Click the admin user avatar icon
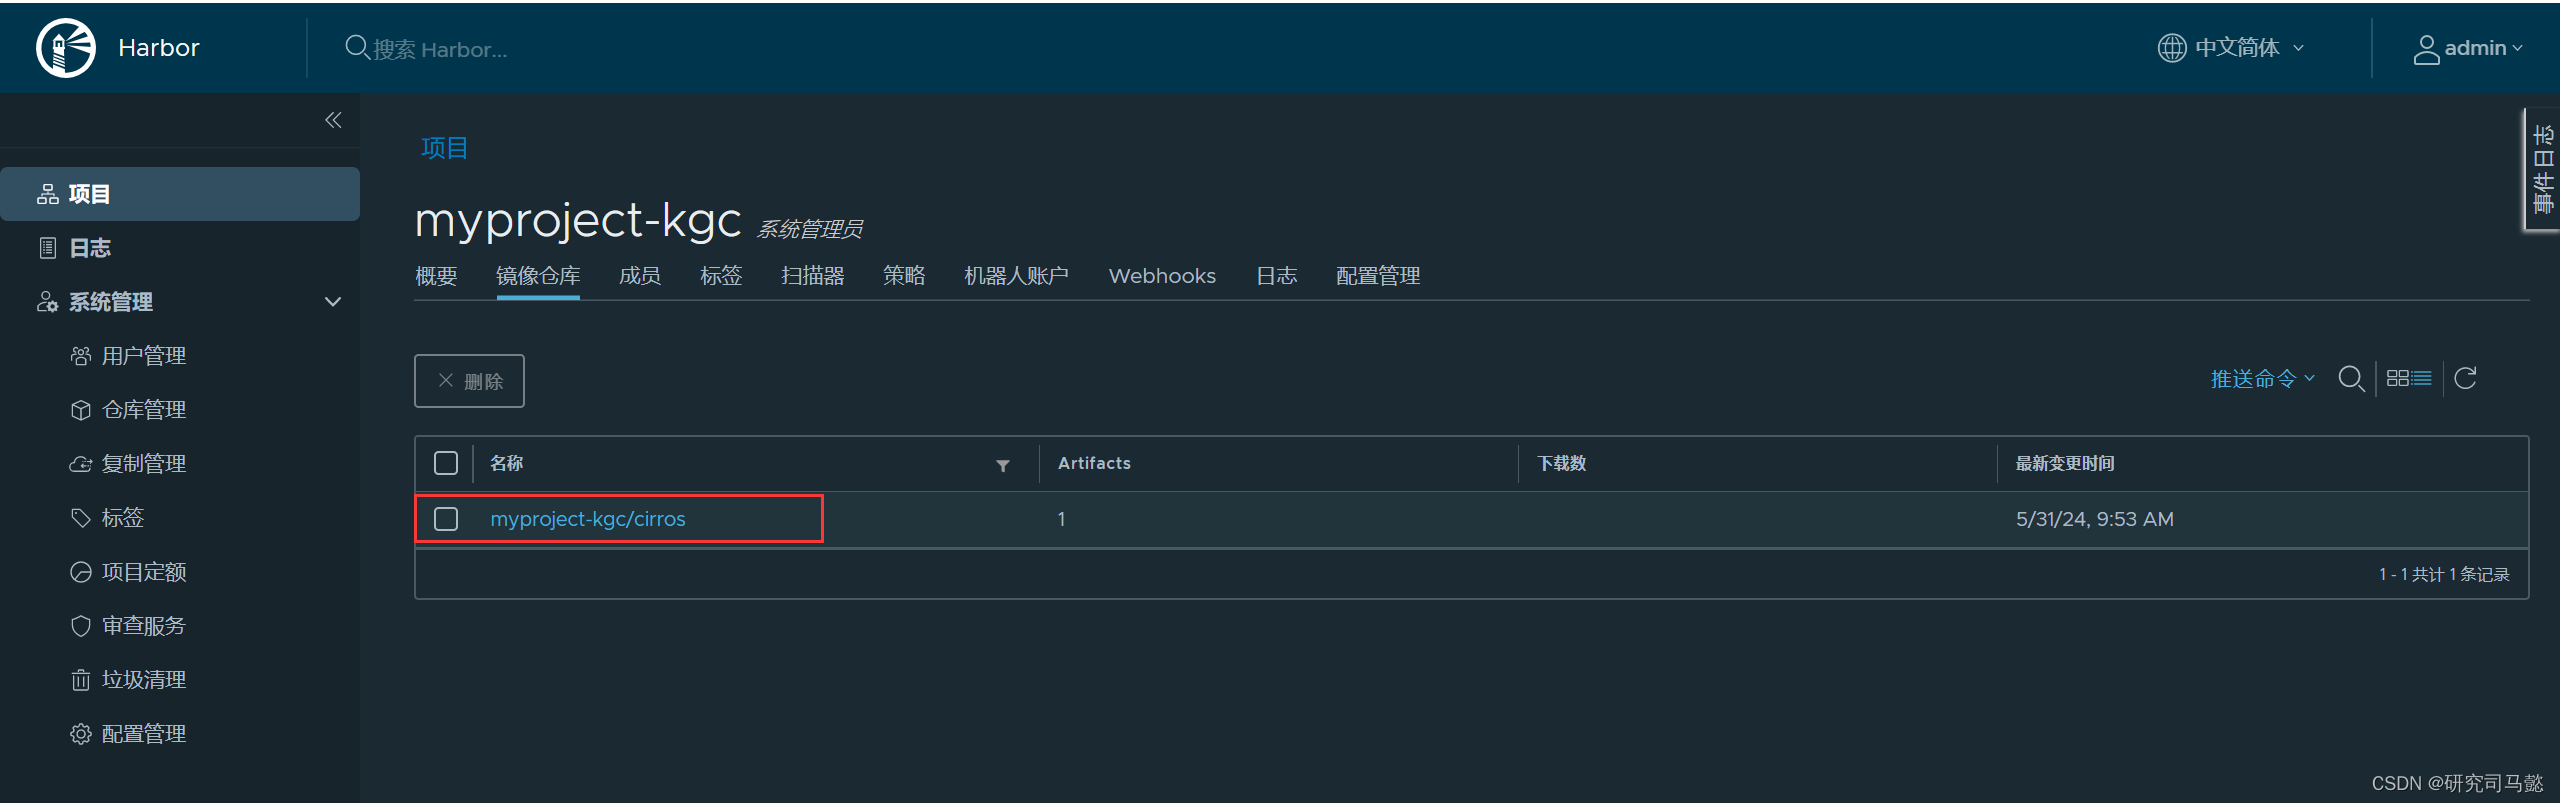Viewport: 2560px width, 803px height. coord(2426,49)
